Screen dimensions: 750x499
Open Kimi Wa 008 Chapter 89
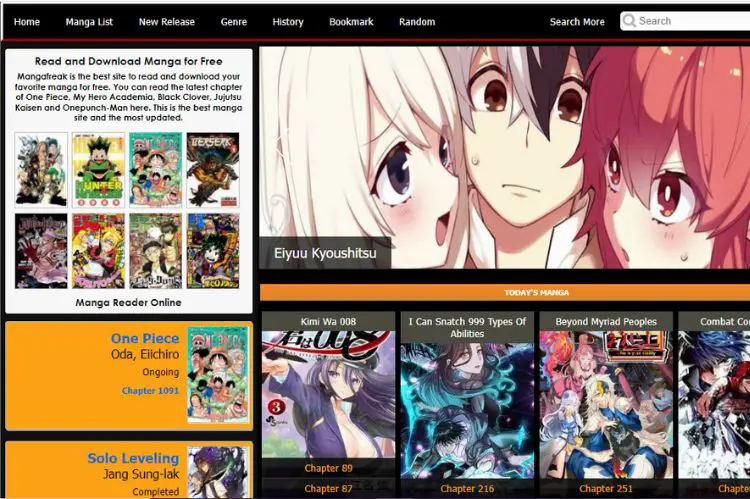point(329,468)
